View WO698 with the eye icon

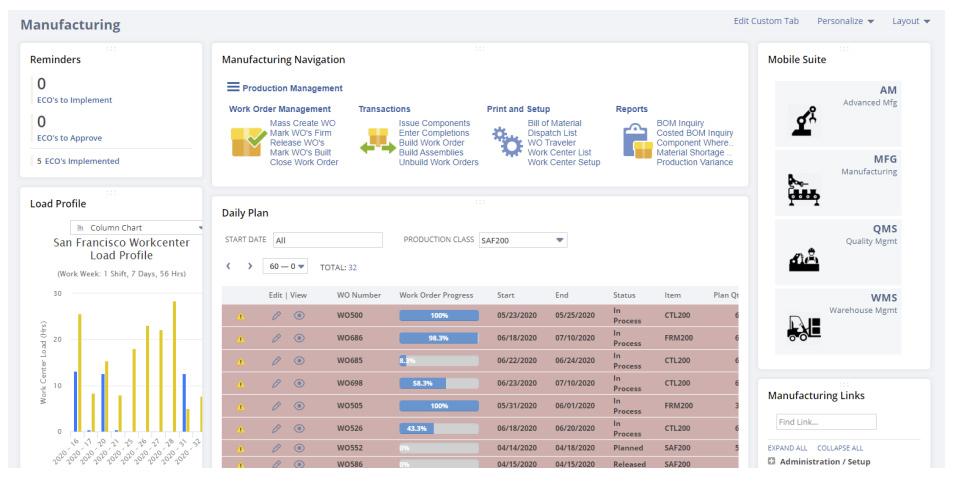pos(299,383)
